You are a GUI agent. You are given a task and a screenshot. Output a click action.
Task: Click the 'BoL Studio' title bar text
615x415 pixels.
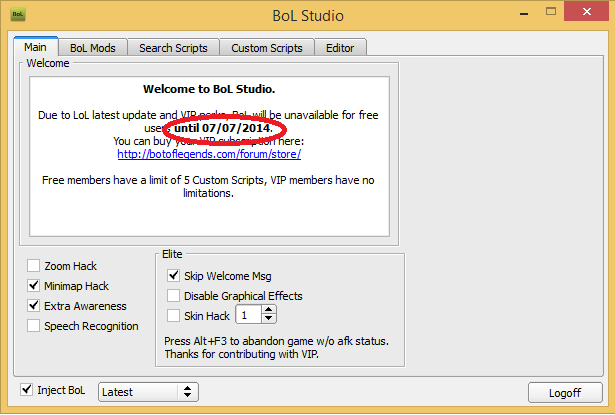point(308,16)
